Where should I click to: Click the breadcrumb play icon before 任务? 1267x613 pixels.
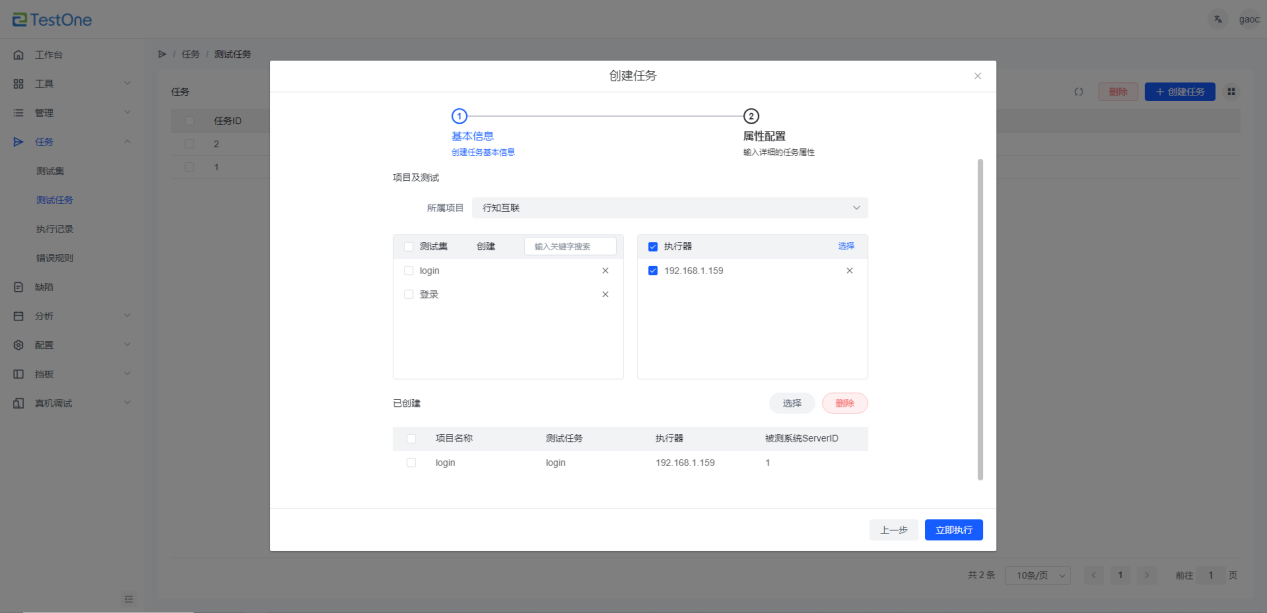162,54
